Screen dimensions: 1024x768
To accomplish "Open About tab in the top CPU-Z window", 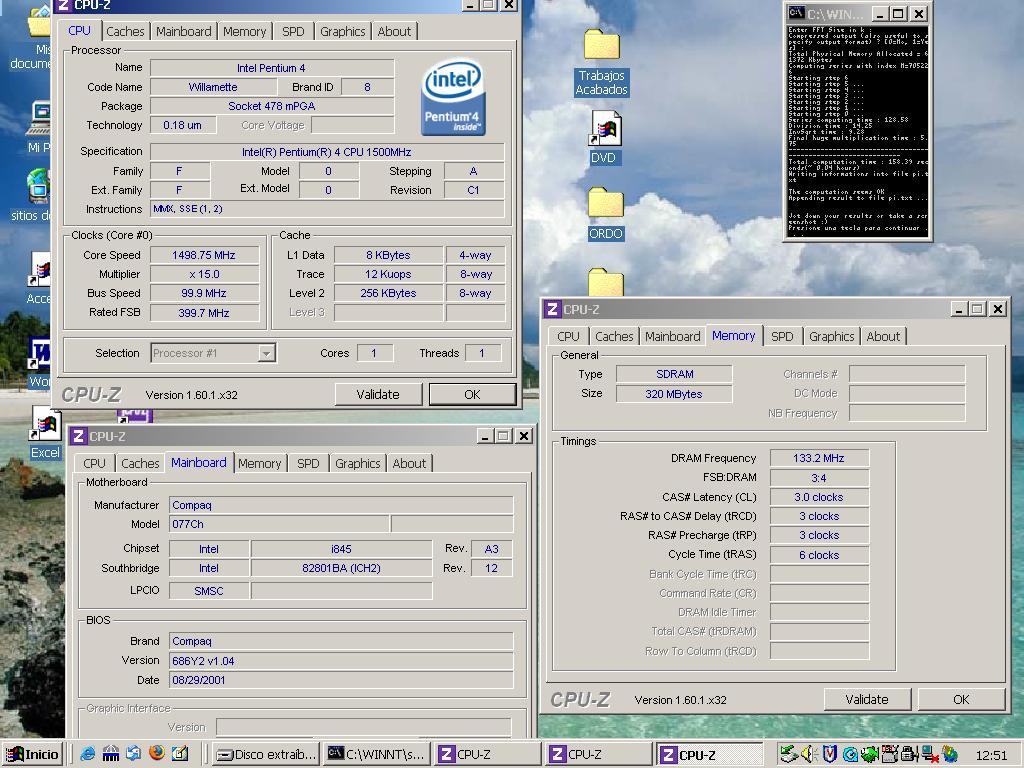I will pos(394,31).
